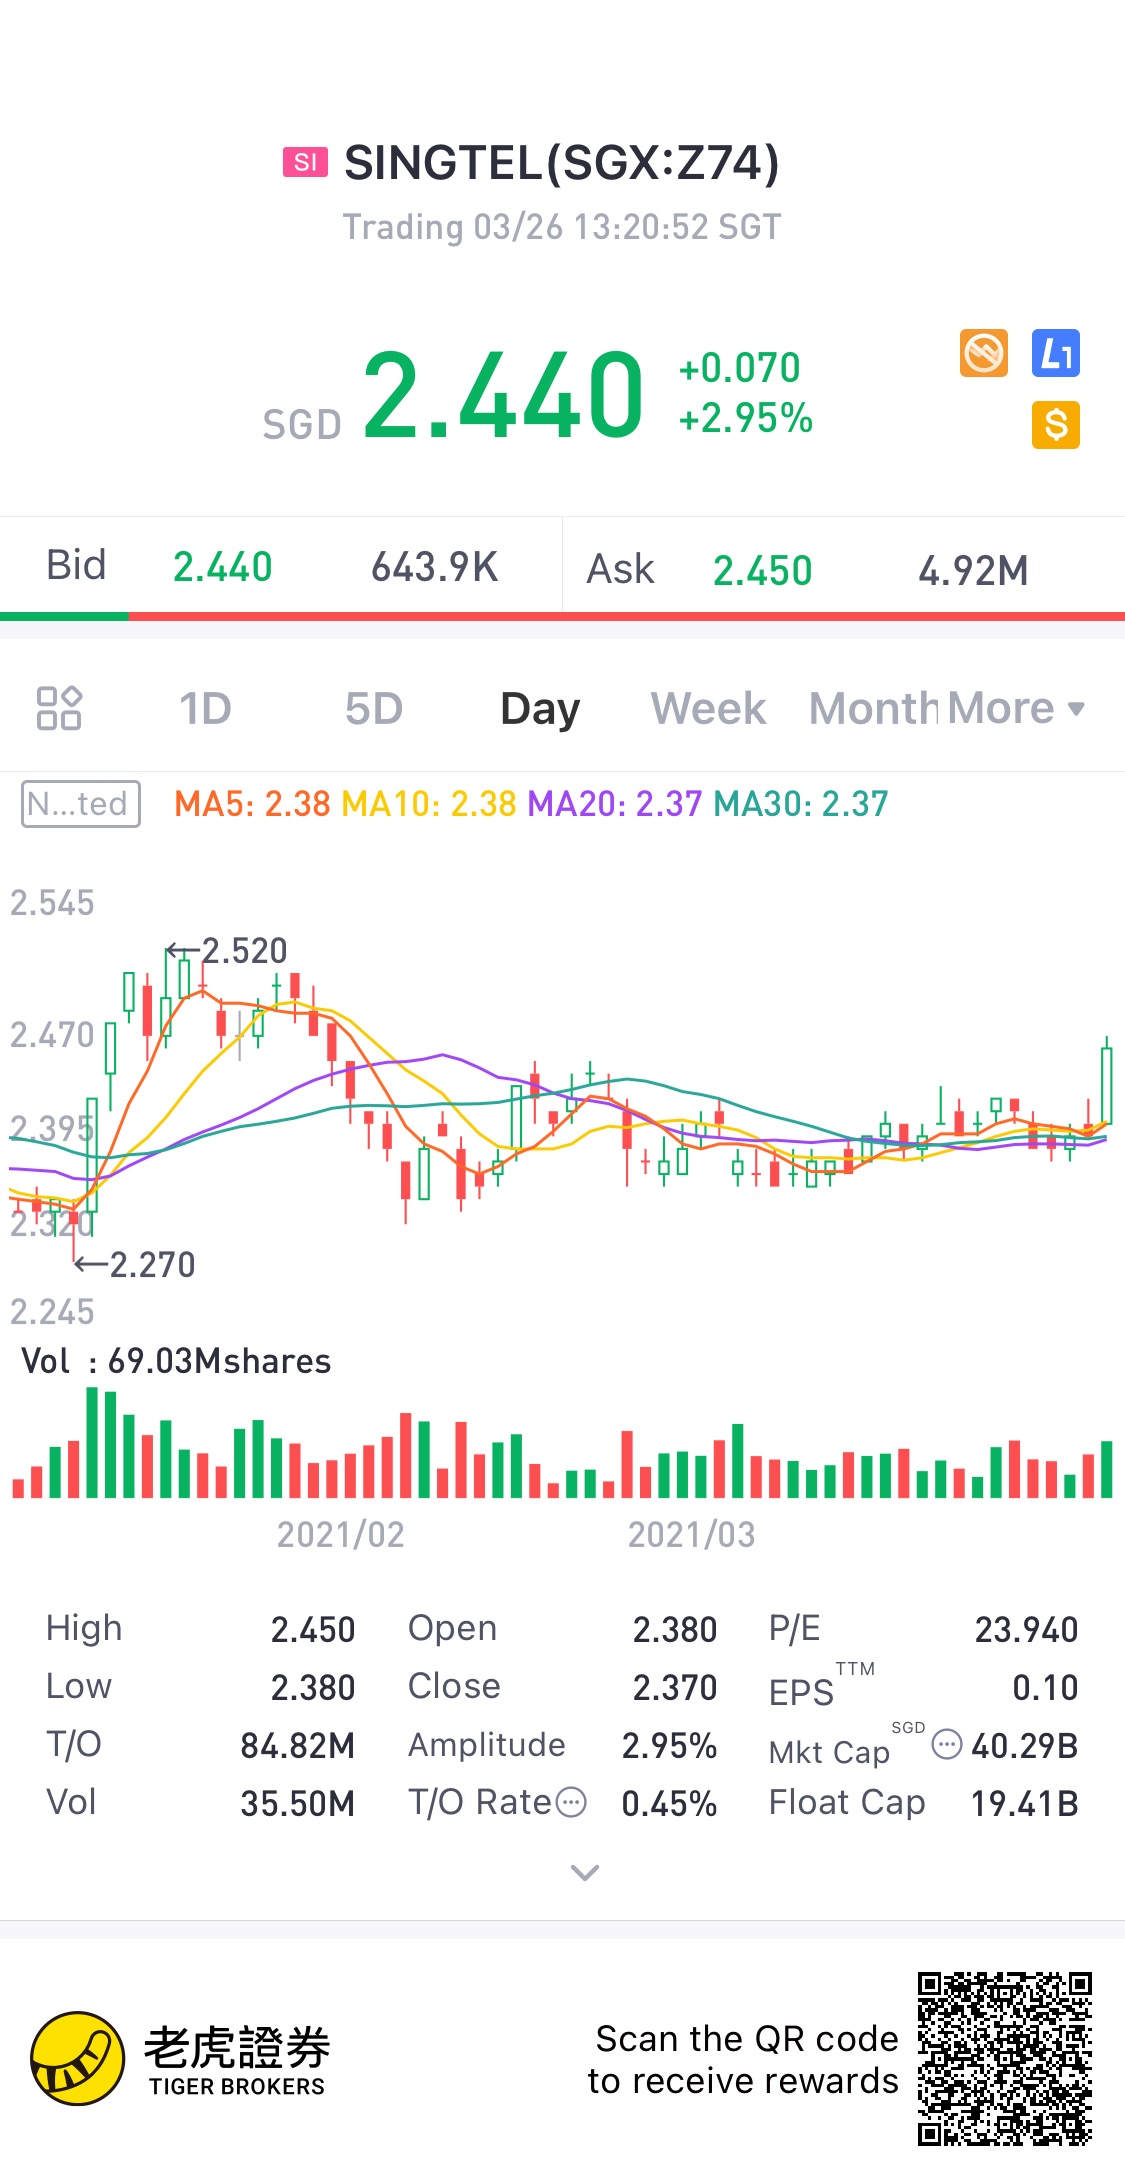Tap the SINGTEL(SGX:Z74) title
The width and height of the screenshot is (1125, 2179).
[561, 162]
